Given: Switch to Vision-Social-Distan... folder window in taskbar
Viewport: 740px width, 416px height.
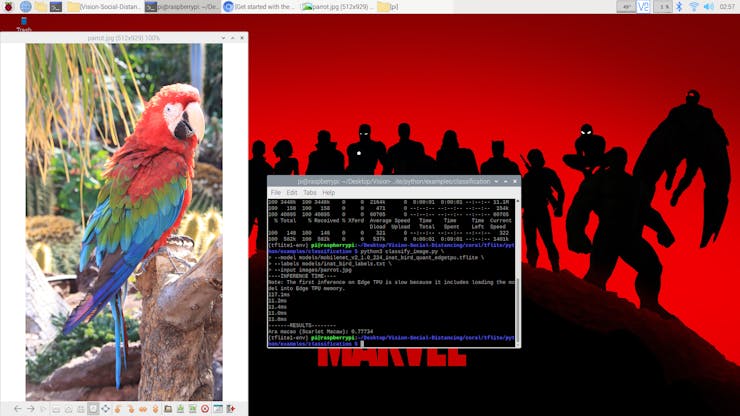Looking at the screenshot, I should tap(103, 7).
